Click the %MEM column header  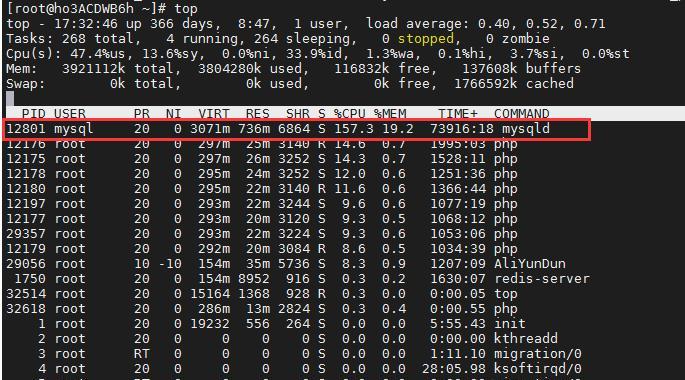coord(390,114)
